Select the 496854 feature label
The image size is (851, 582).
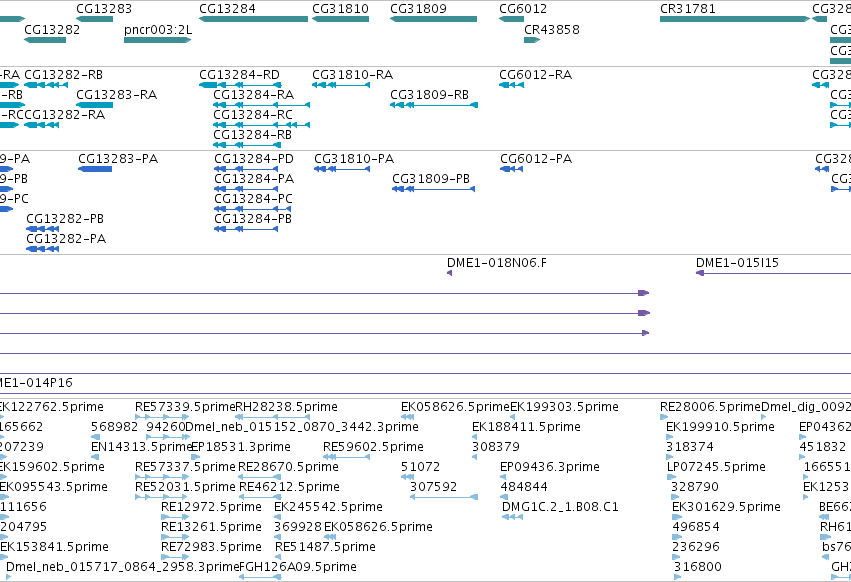696,527
